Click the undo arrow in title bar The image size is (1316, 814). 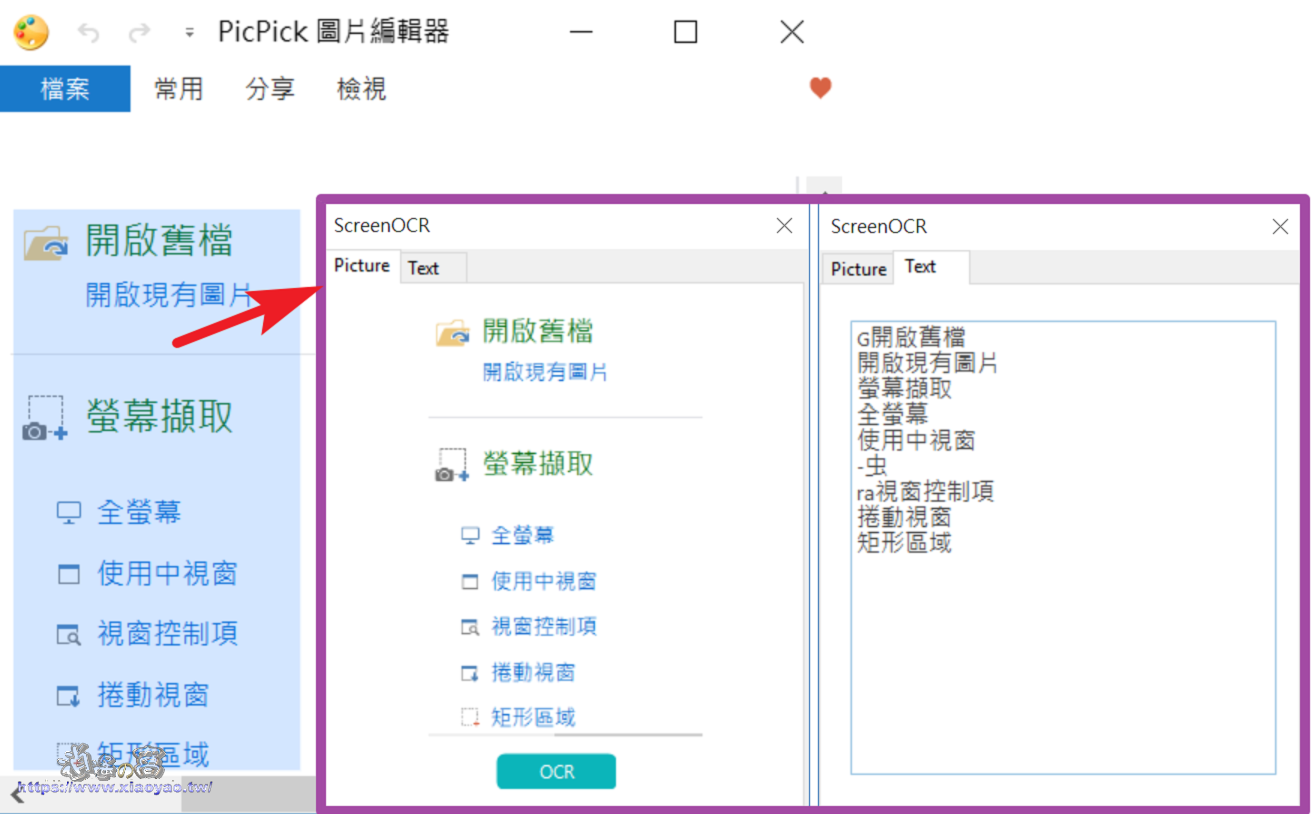89,33
